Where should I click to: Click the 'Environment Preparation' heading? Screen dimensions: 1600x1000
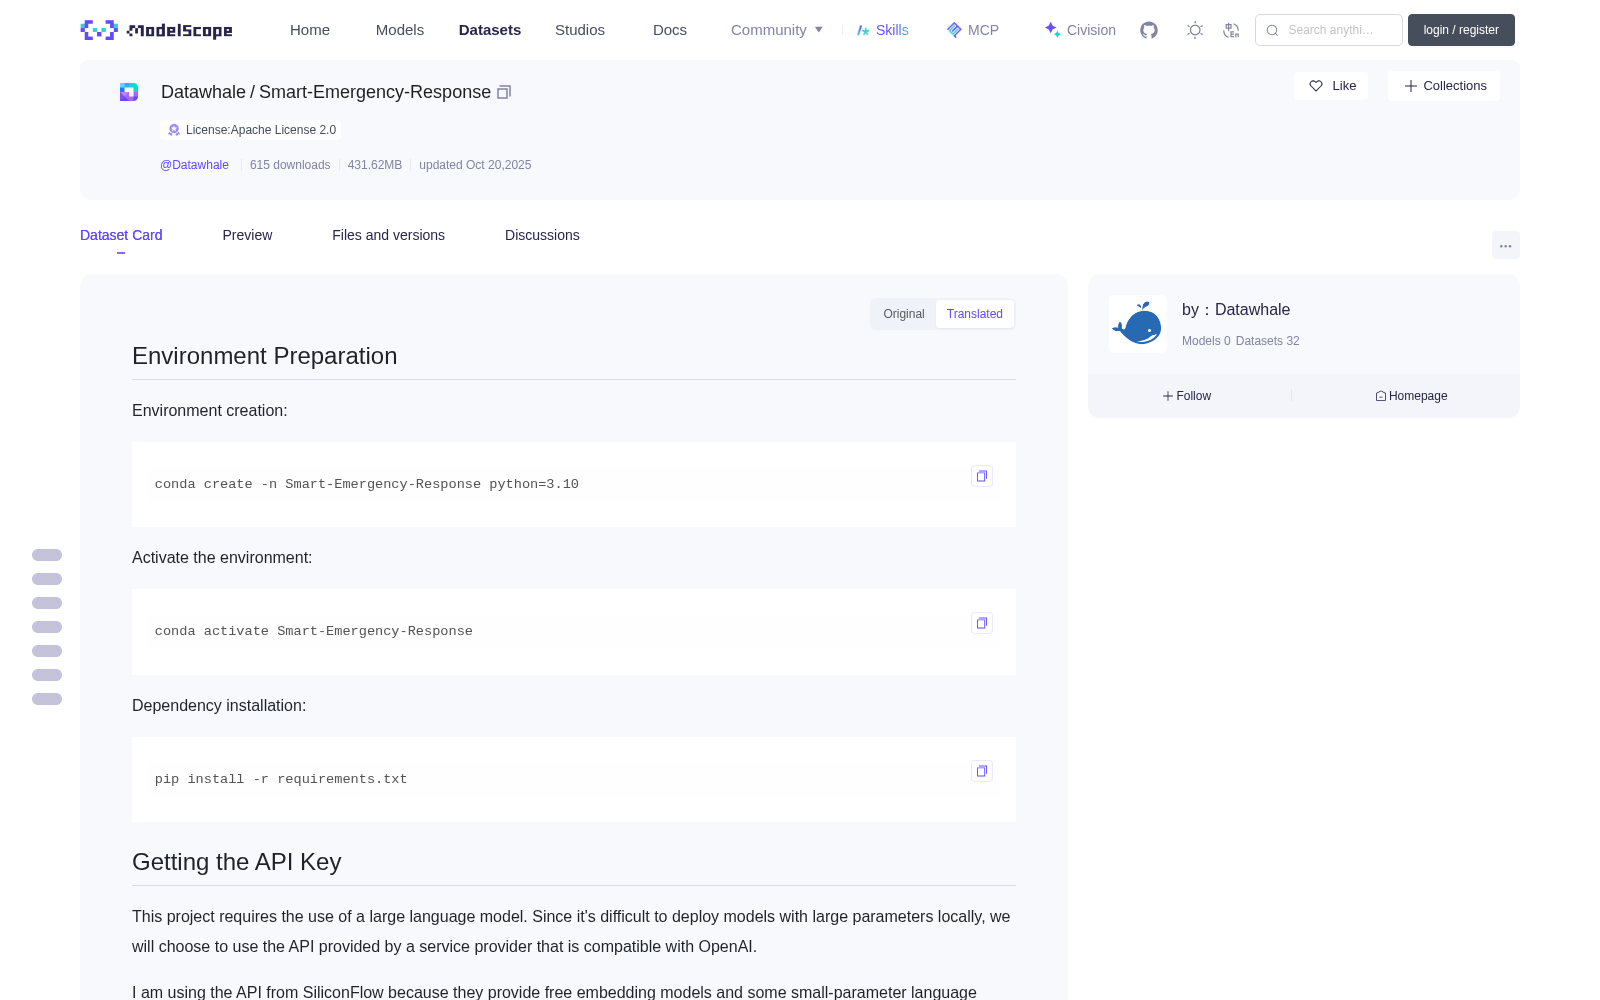point(265,356)
